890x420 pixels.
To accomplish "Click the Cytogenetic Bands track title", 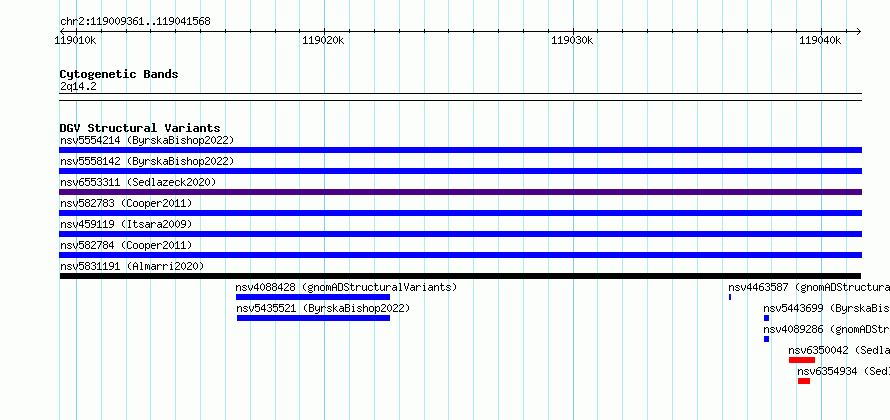I will coord(119,74).
